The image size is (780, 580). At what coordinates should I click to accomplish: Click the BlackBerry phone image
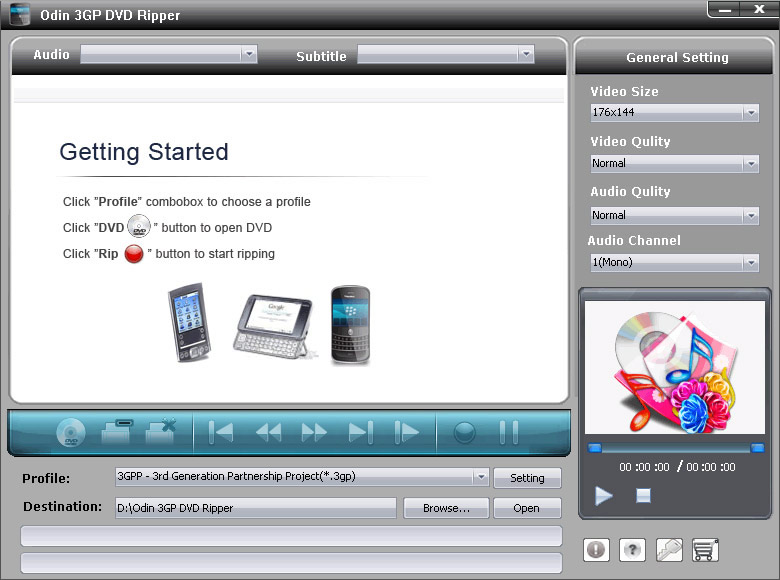pos(351,325)
